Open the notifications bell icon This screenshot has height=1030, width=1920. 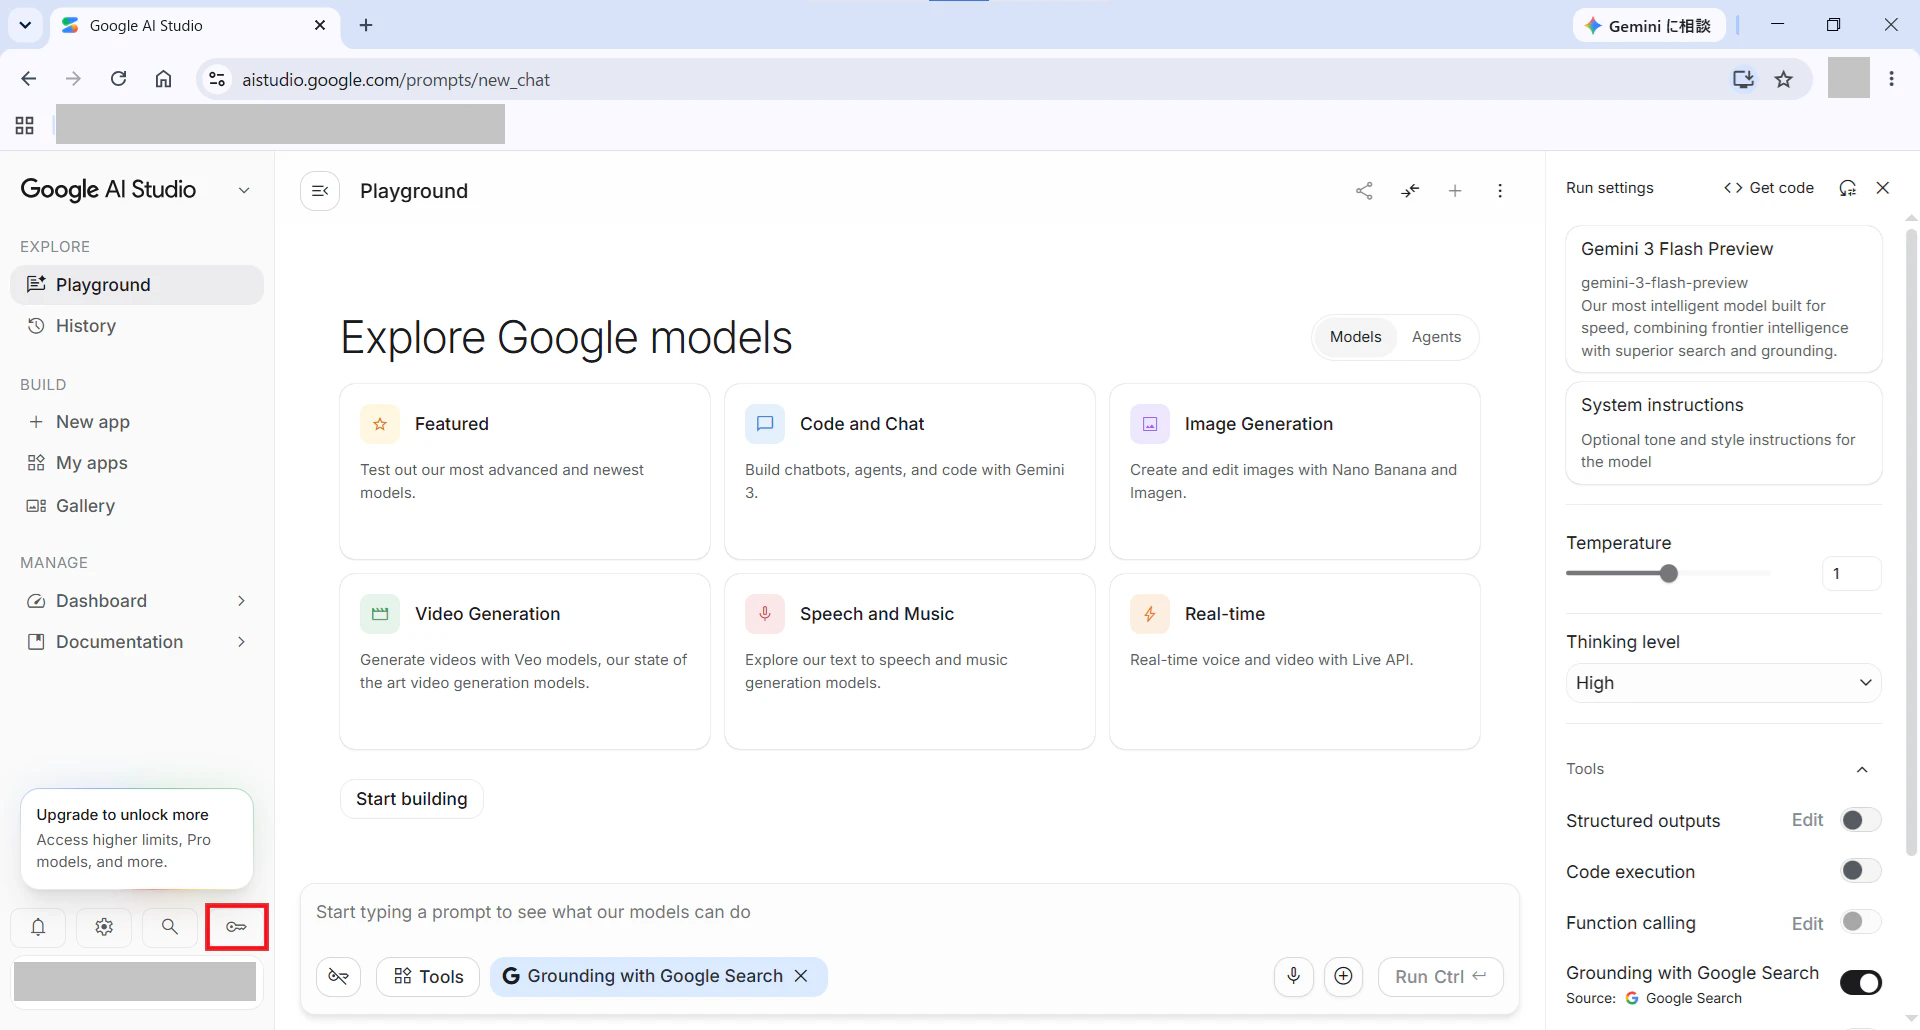pyautogui.click(x=38, y=927)
